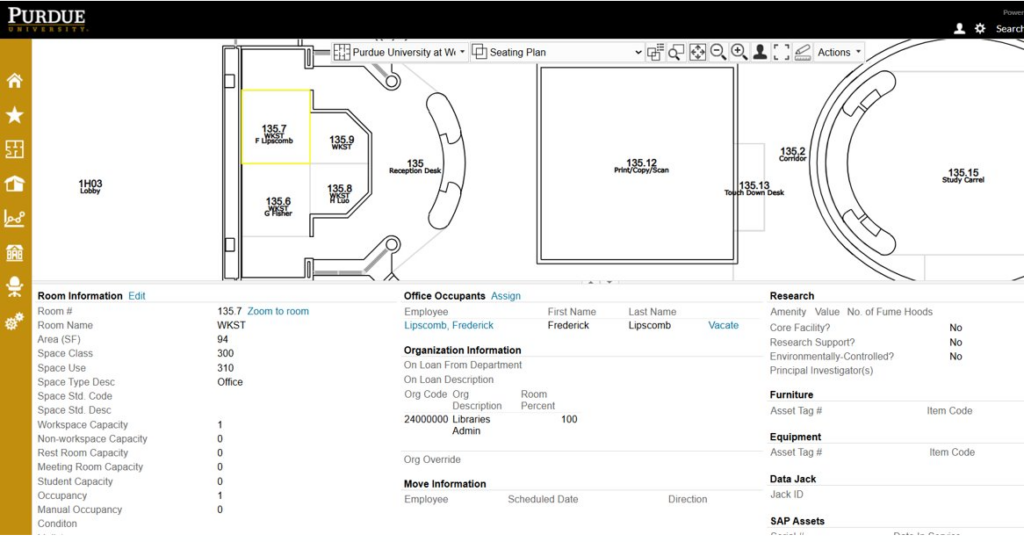Open gears configuration icon in sidebar
This screenshot has height=542, width=1024.
pos(14,321)
